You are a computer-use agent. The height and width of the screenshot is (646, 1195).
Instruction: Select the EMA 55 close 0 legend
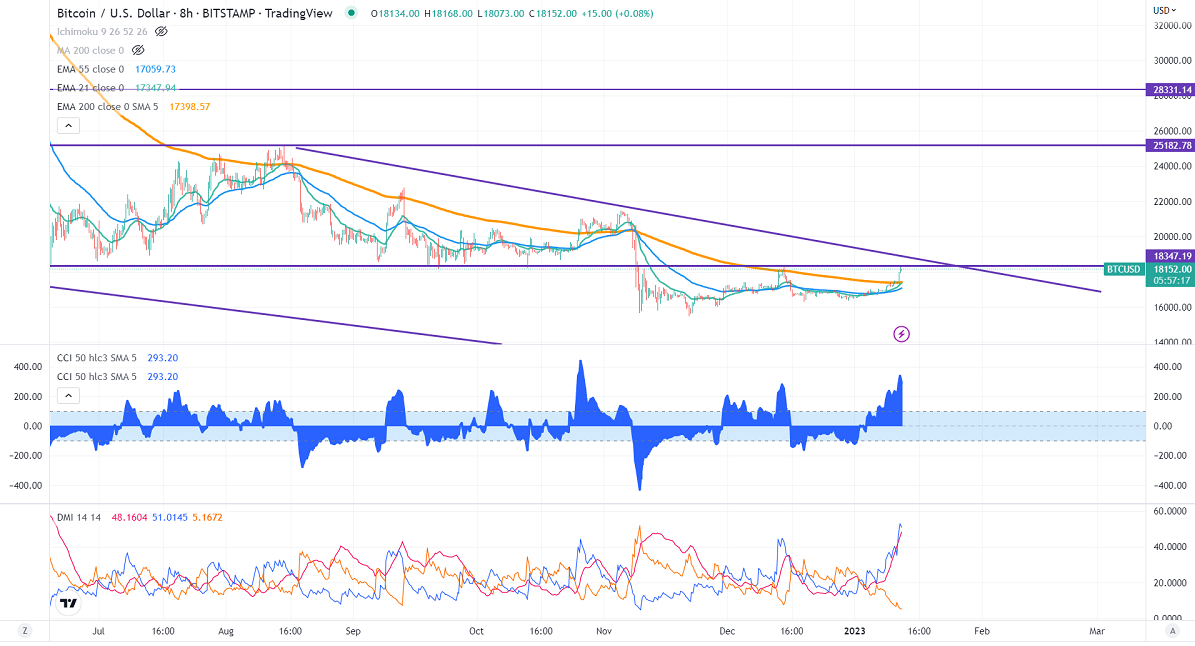tap(90, 69)
